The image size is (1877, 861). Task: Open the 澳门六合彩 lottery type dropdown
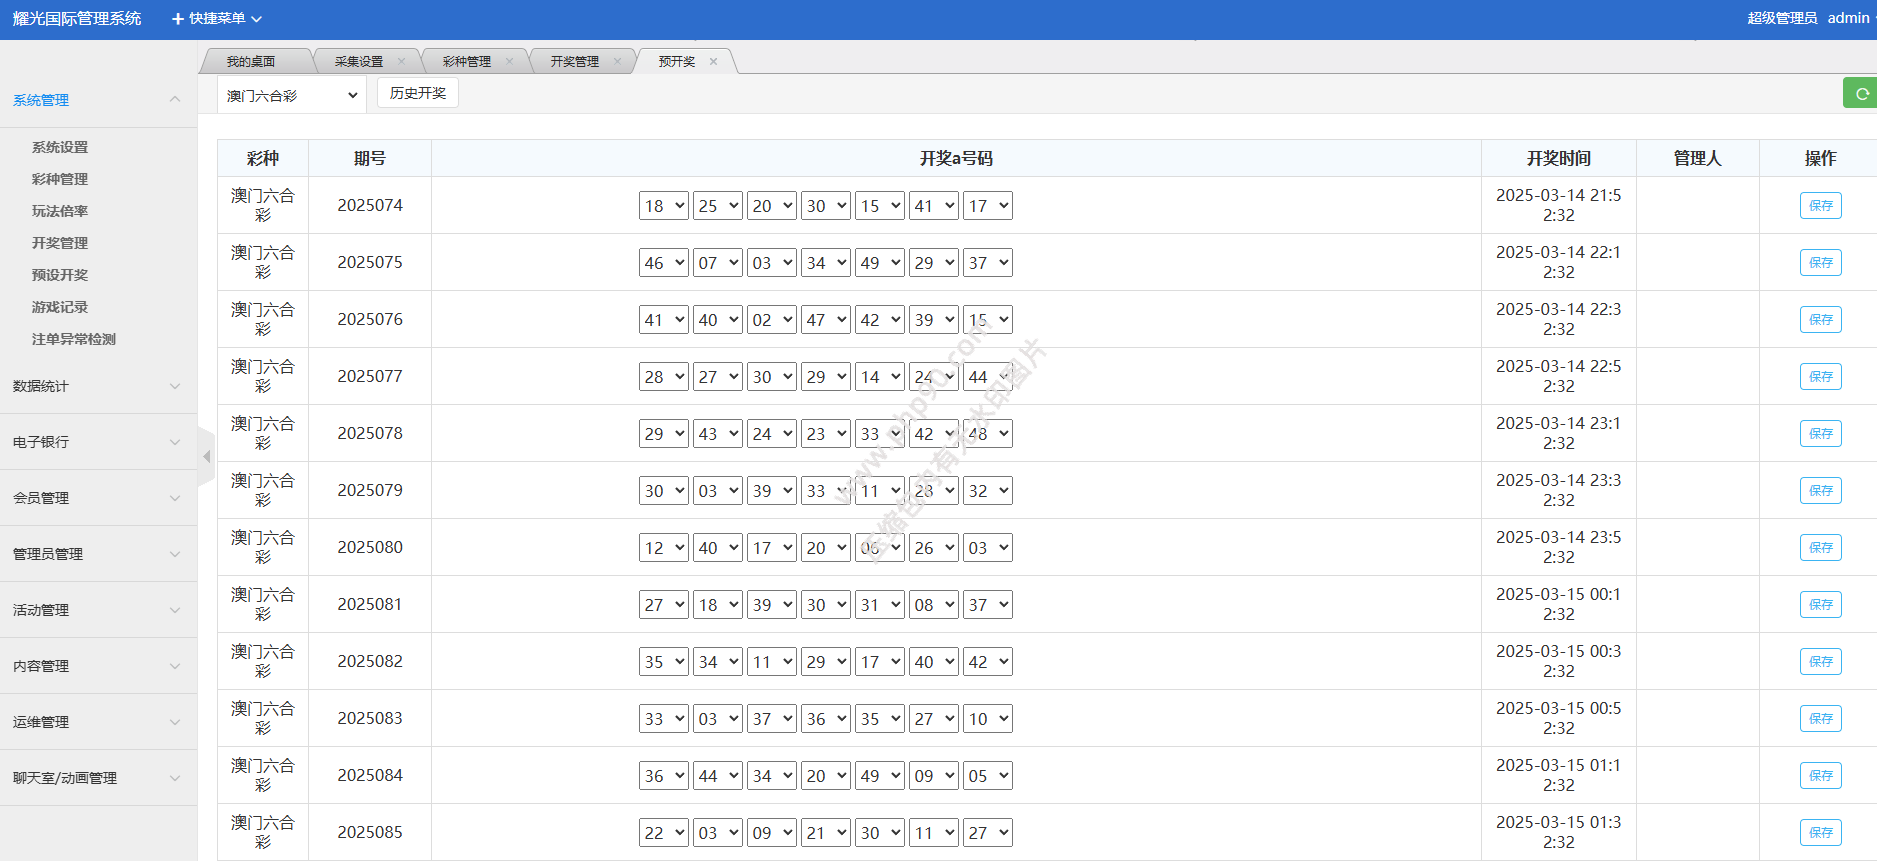point(291,96)
